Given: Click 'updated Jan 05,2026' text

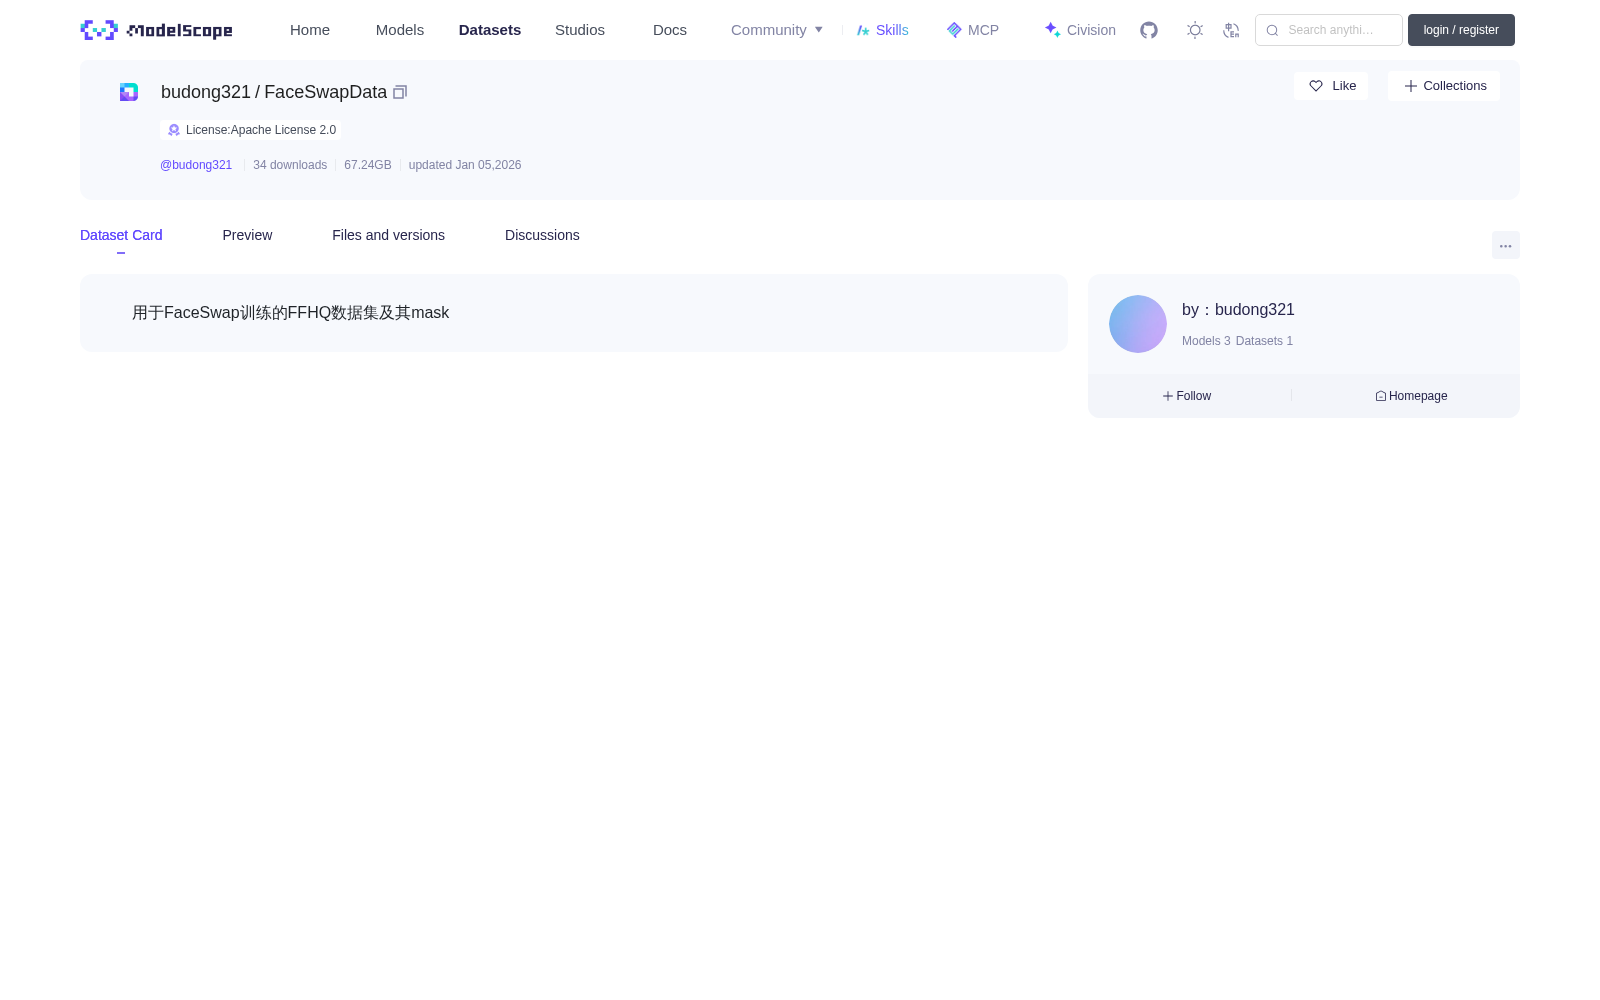Looking at the screenshot, I should coord(465,165).
